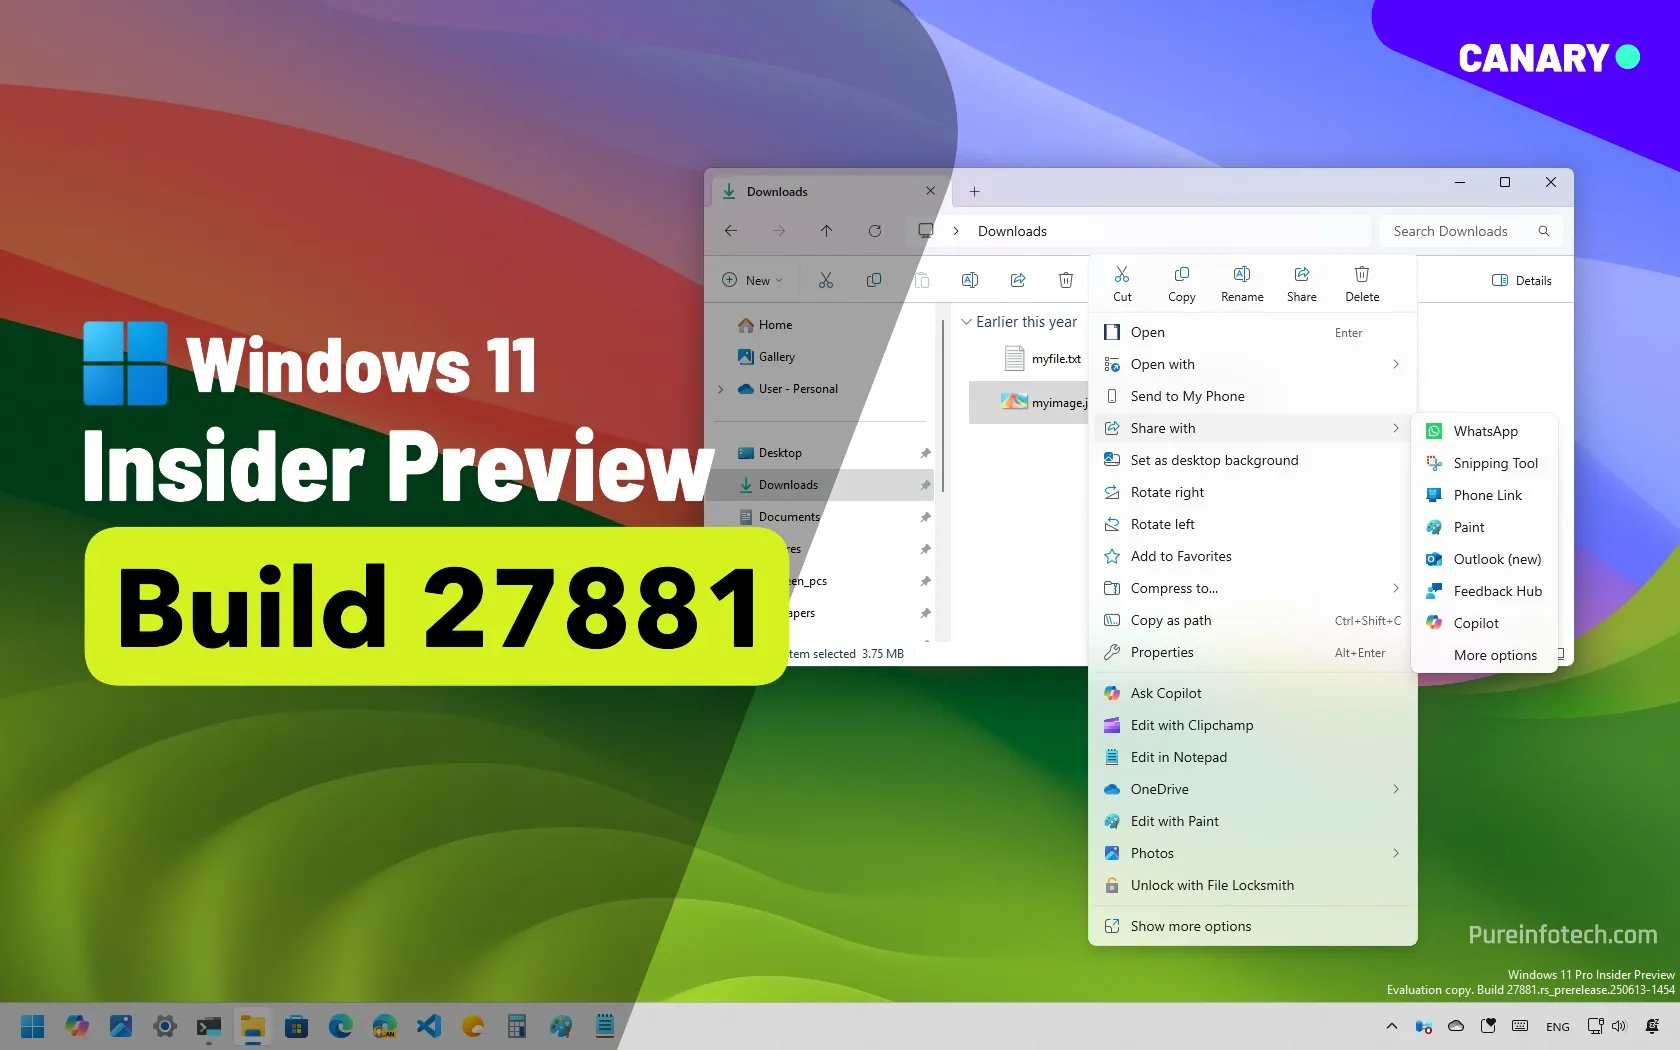This screenshot has width=1680, height=1050.
Task: Refresh the Downloads folder view
Action: coord(875,231)
